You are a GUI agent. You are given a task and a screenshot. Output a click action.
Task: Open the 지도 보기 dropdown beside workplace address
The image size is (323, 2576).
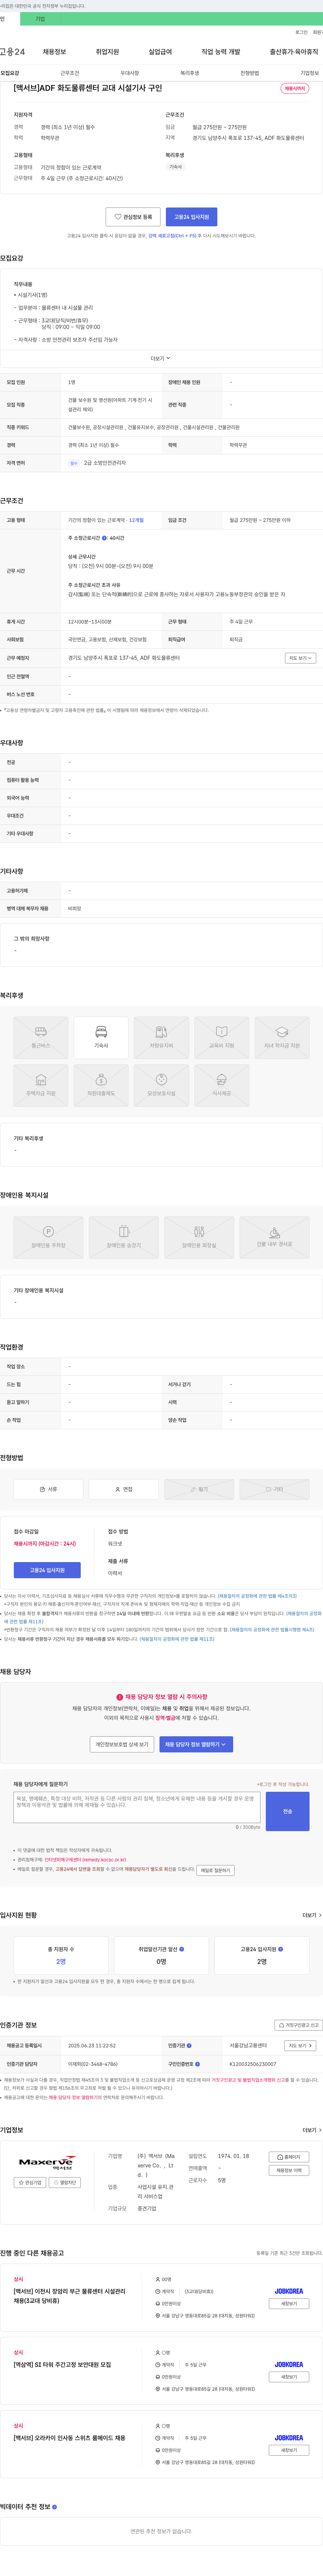click(x=300, y=658)
